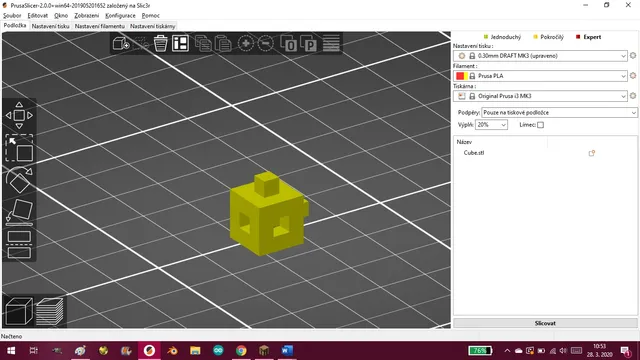
Task: Click the Split to parts P icon
Action: tap(309, 43)
